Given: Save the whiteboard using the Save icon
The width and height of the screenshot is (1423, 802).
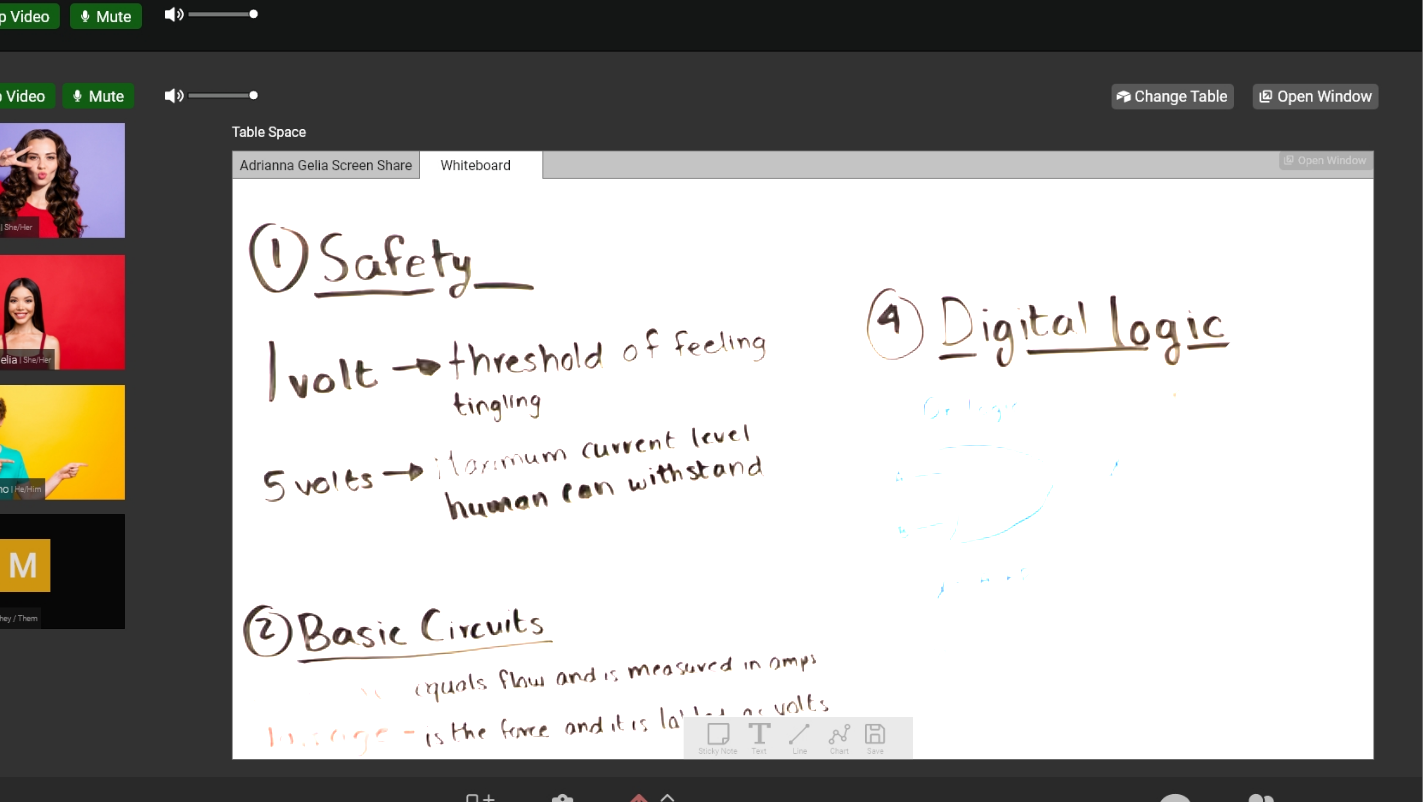Looking at the screenshot, I should coord(874,735).
